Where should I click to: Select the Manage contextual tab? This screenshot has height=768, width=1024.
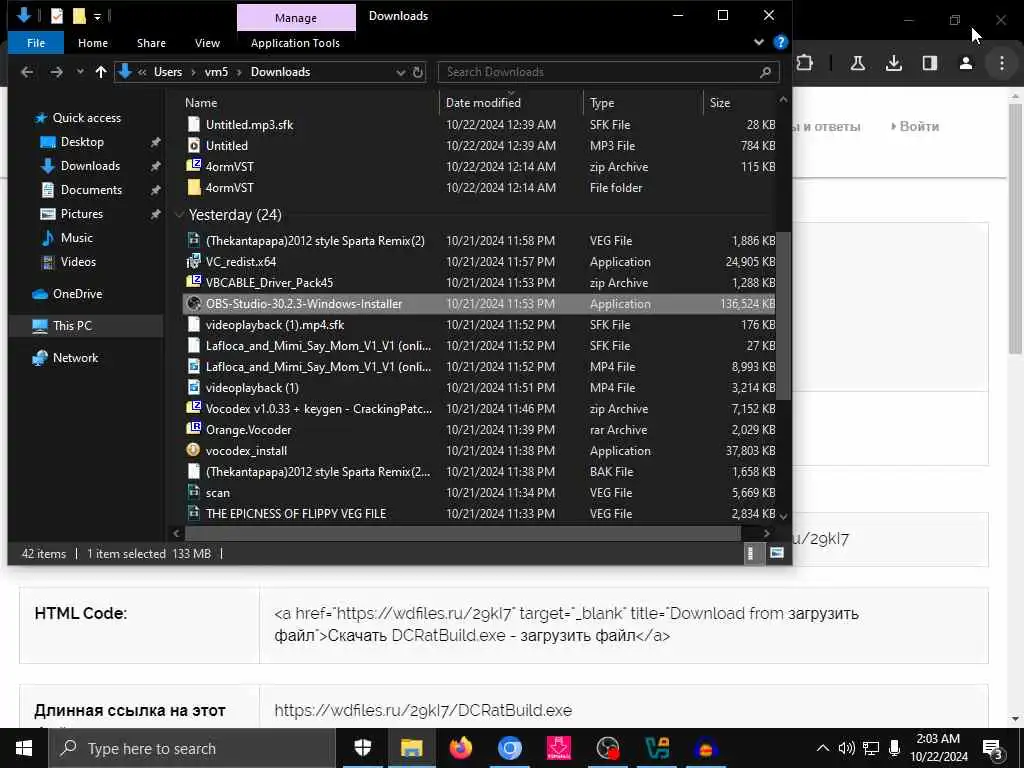[296, 18]
